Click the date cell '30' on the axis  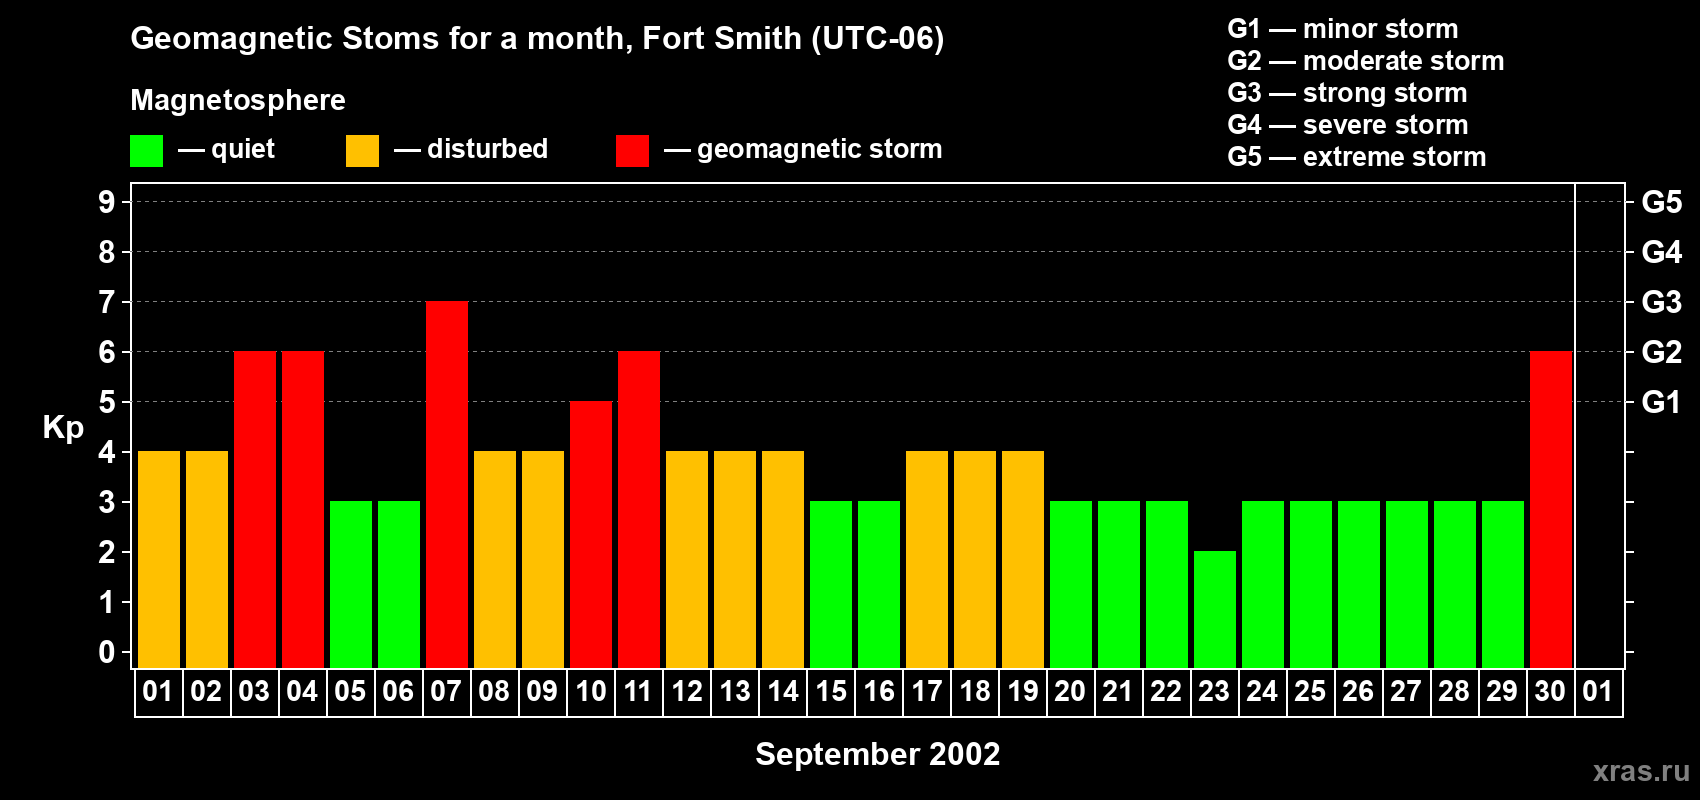[x=1551, y=692]
